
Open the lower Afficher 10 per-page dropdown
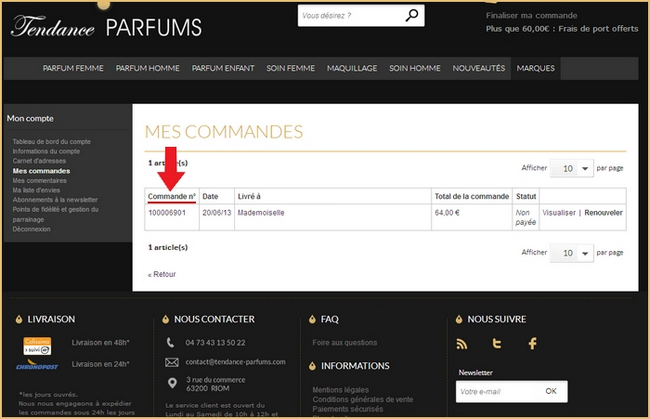(x=572, y=253)
